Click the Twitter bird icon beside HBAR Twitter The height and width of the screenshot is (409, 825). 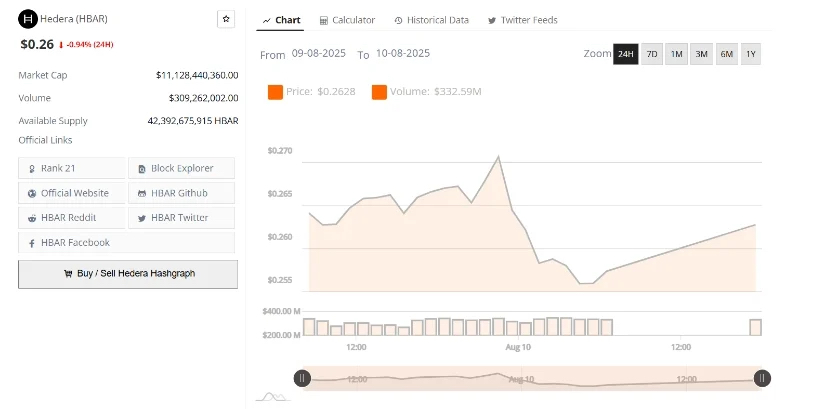coord(142,218)
